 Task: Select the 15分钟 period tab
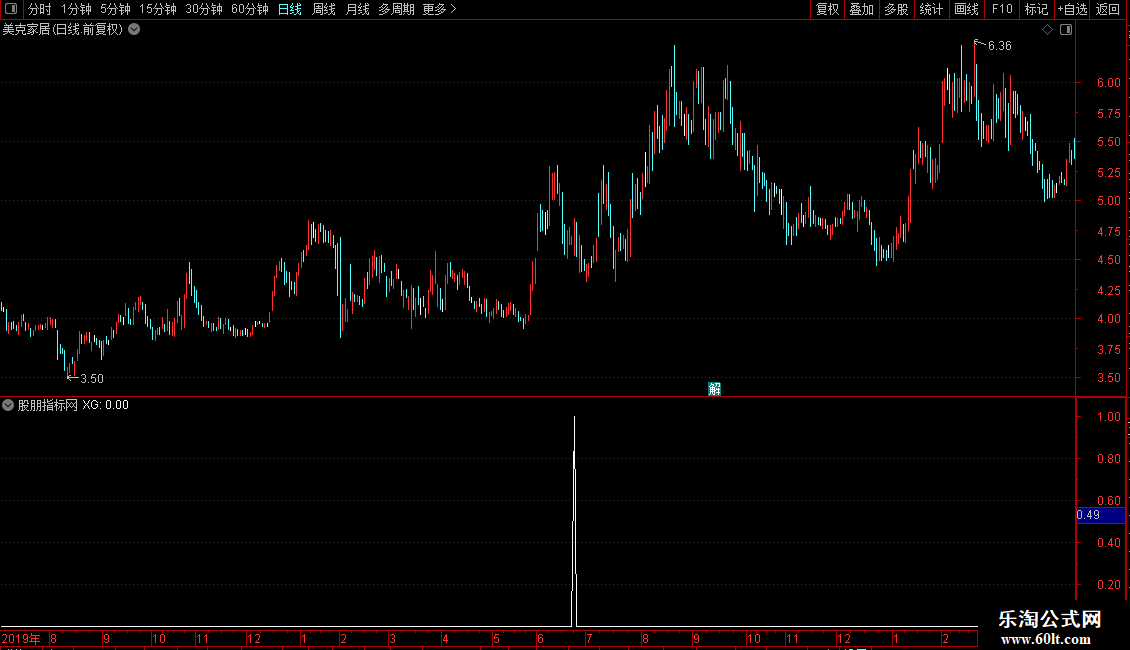tap(158, 9)
